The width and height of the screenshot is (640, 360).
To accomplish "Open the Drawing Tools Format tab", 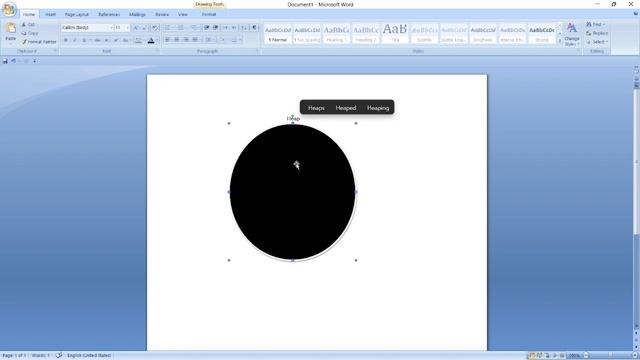I will (x=209, y=14).
